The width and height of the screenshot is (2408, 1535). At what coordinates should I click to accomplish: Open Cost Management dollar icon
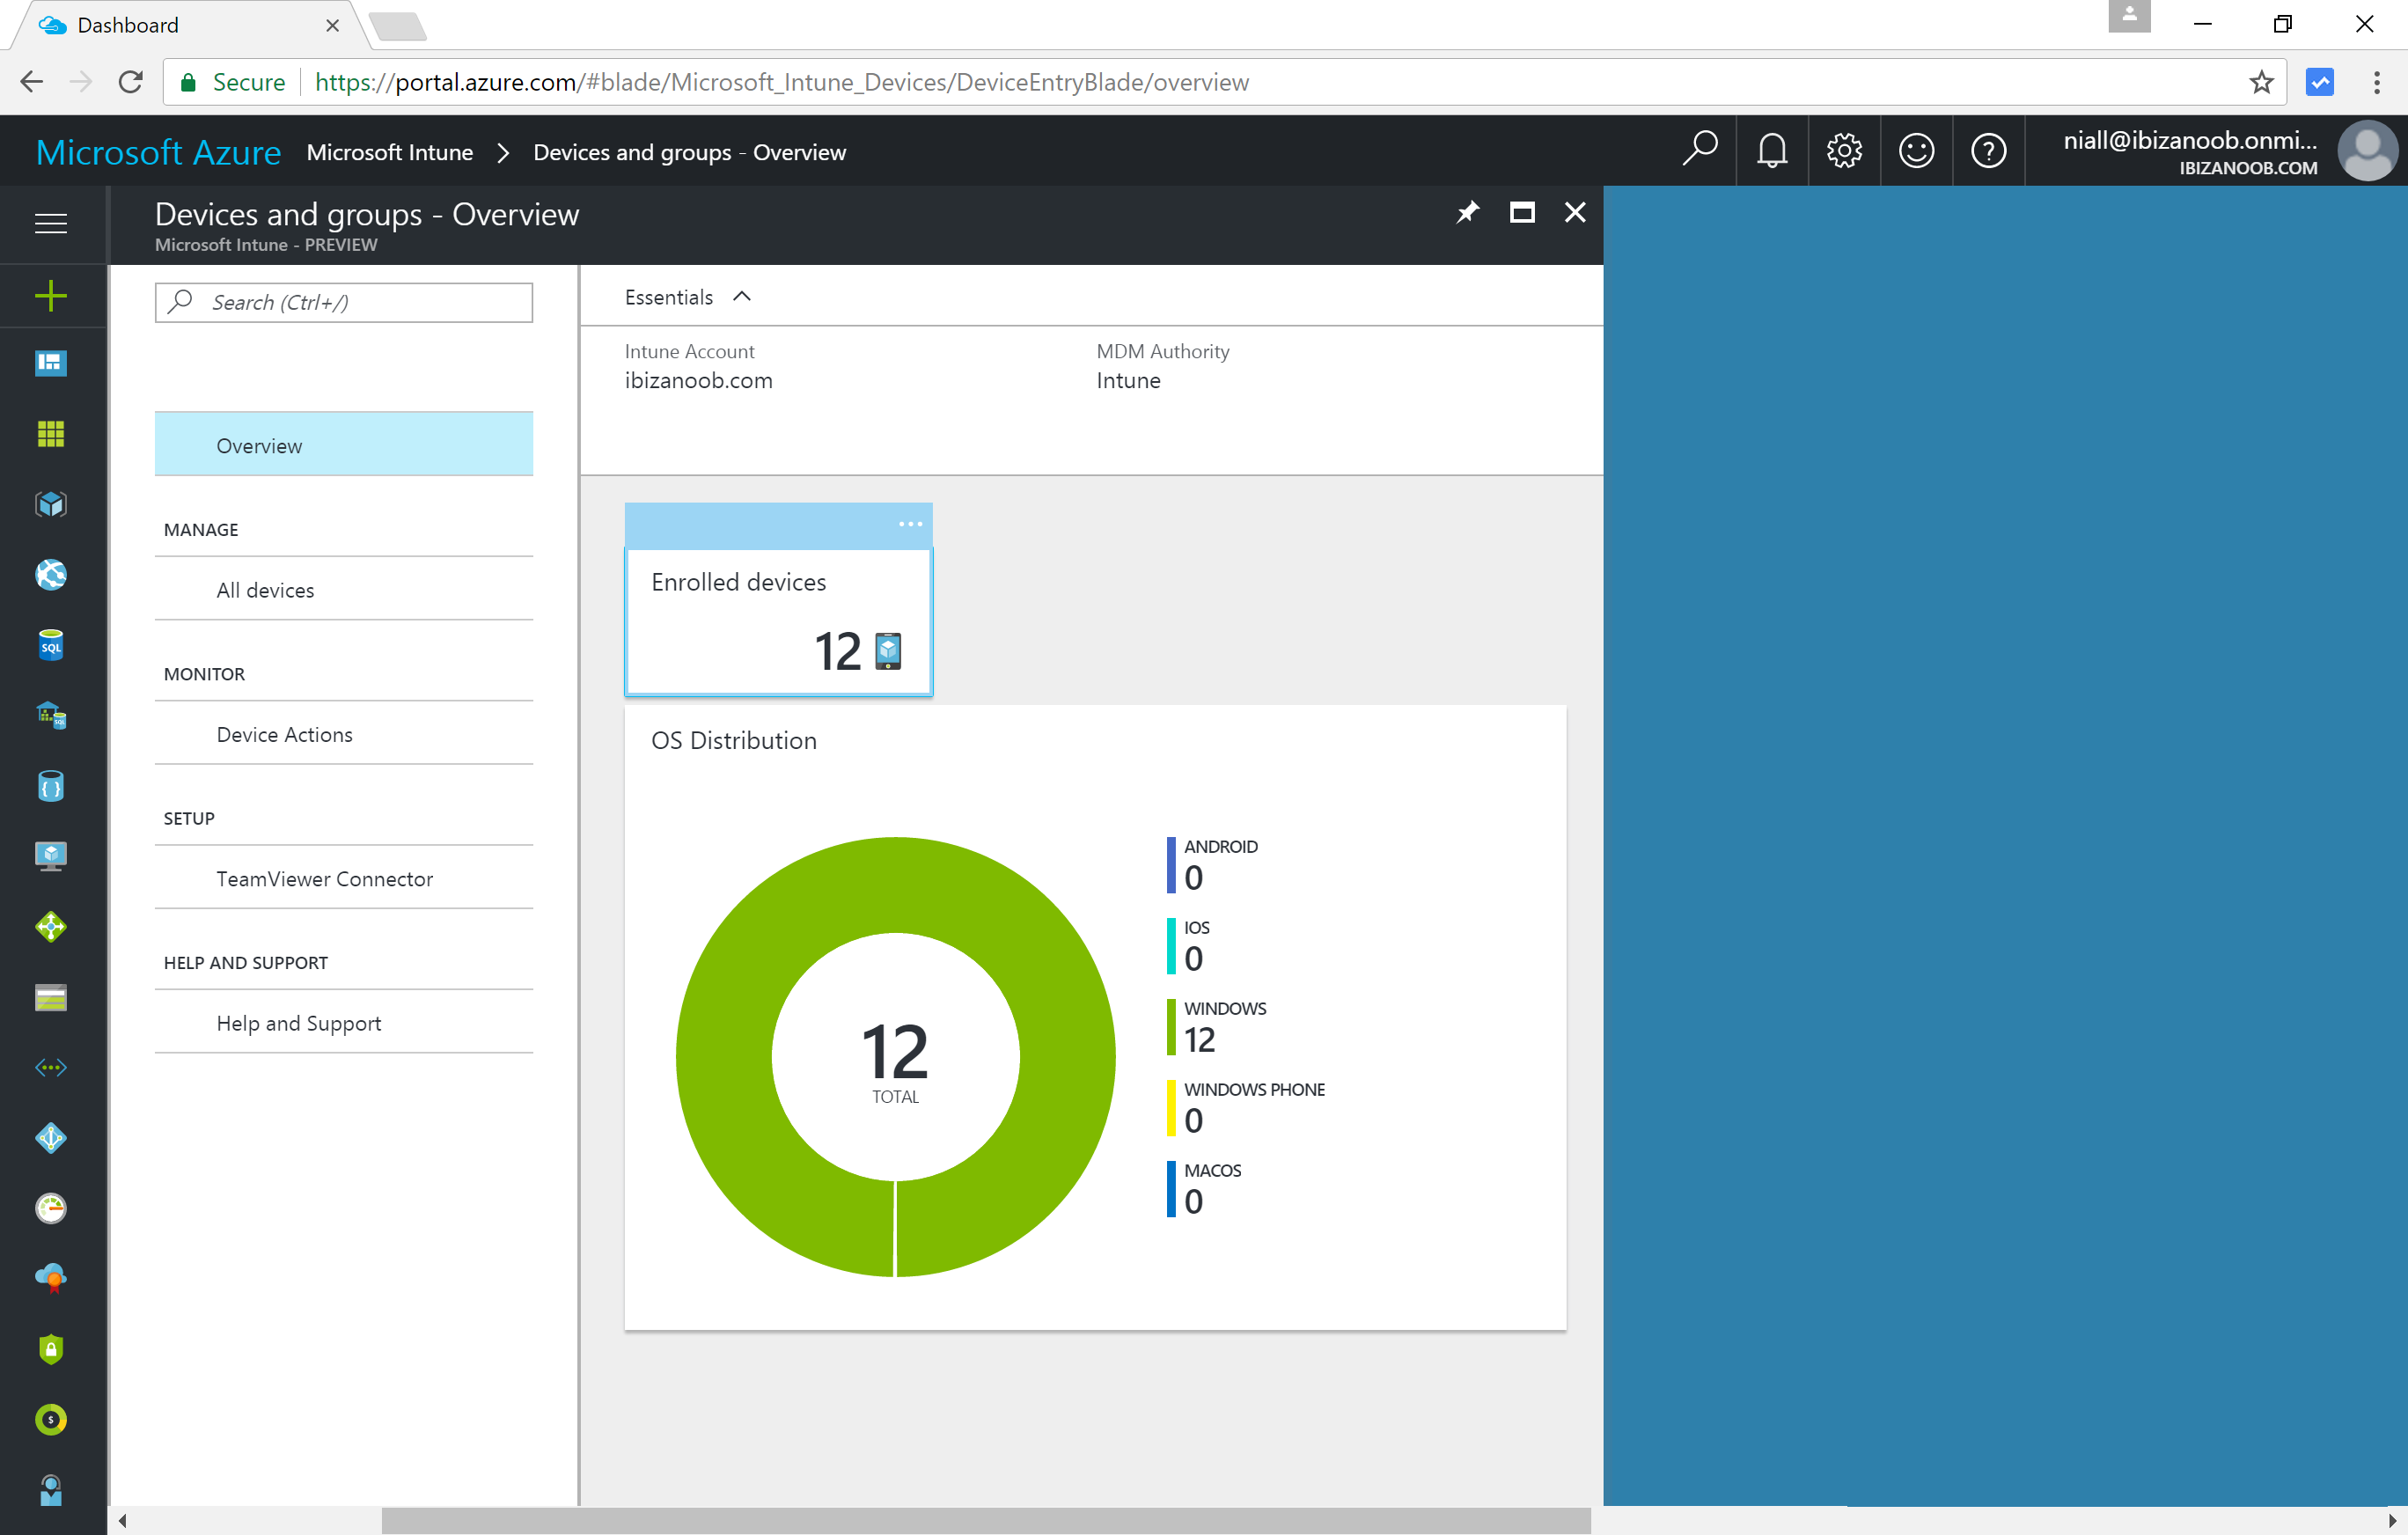click(51, 1420)
